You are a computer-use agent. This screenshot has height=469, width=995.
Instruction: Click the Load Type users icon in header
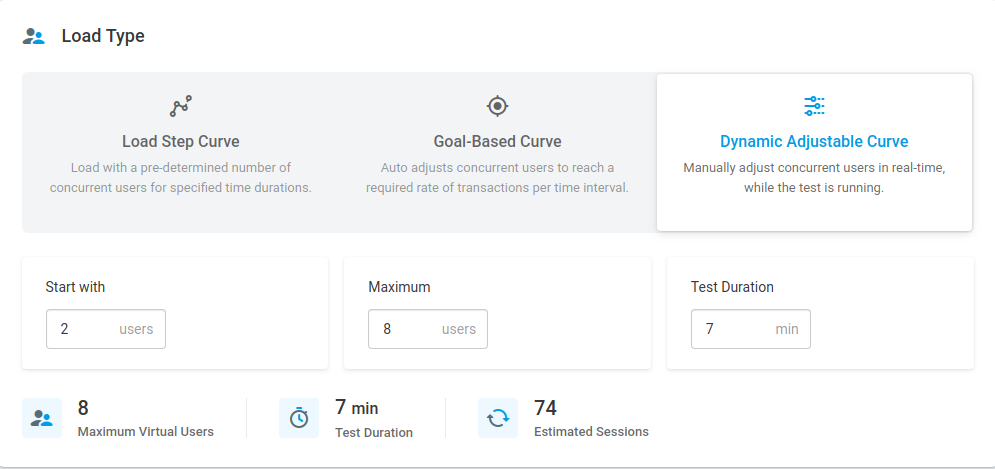pos(34,37)
